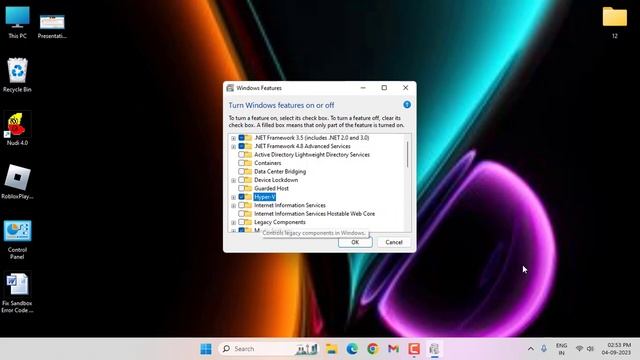Click the microphone tray icon
The image size is (640, 360).
point(544,349)
